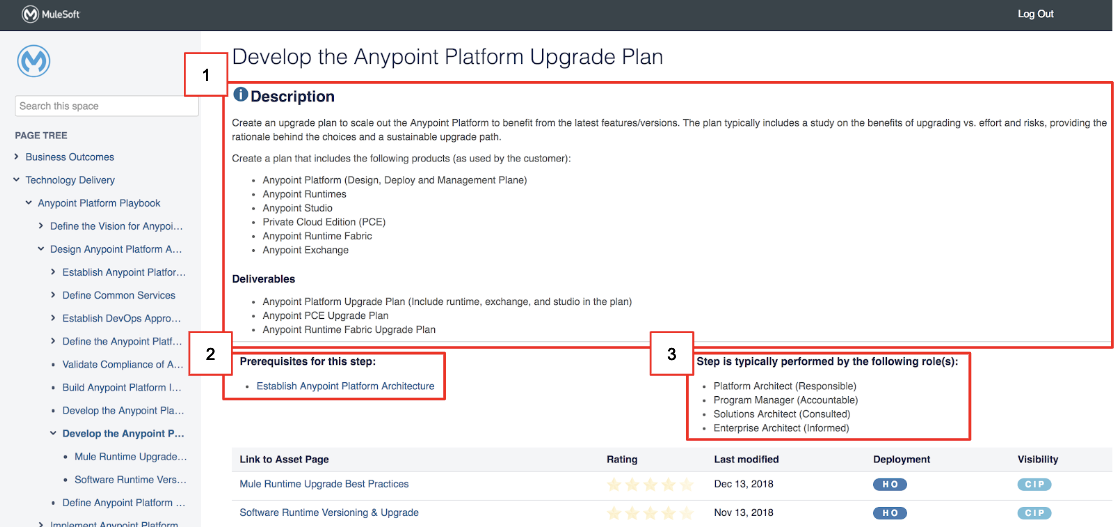The width and height of the screenshot is (1117, 527).
Task: Click the PAGE TREE heading
Action: pyautogui.click(x=41, y=135)
